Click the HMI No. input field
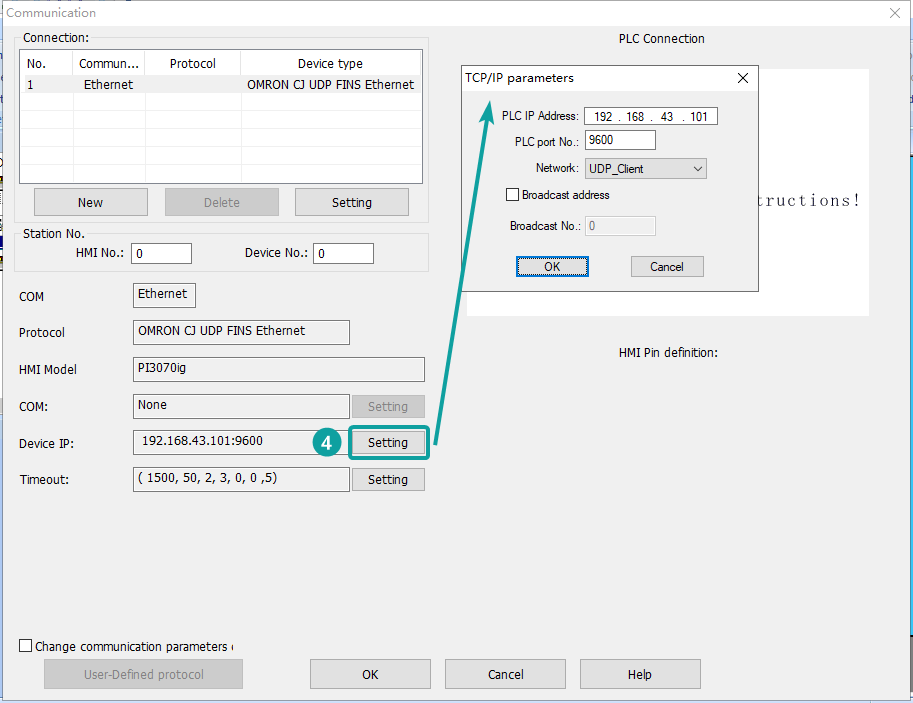The width and height of the screenshot is (913, 703). tap(161, 254)
